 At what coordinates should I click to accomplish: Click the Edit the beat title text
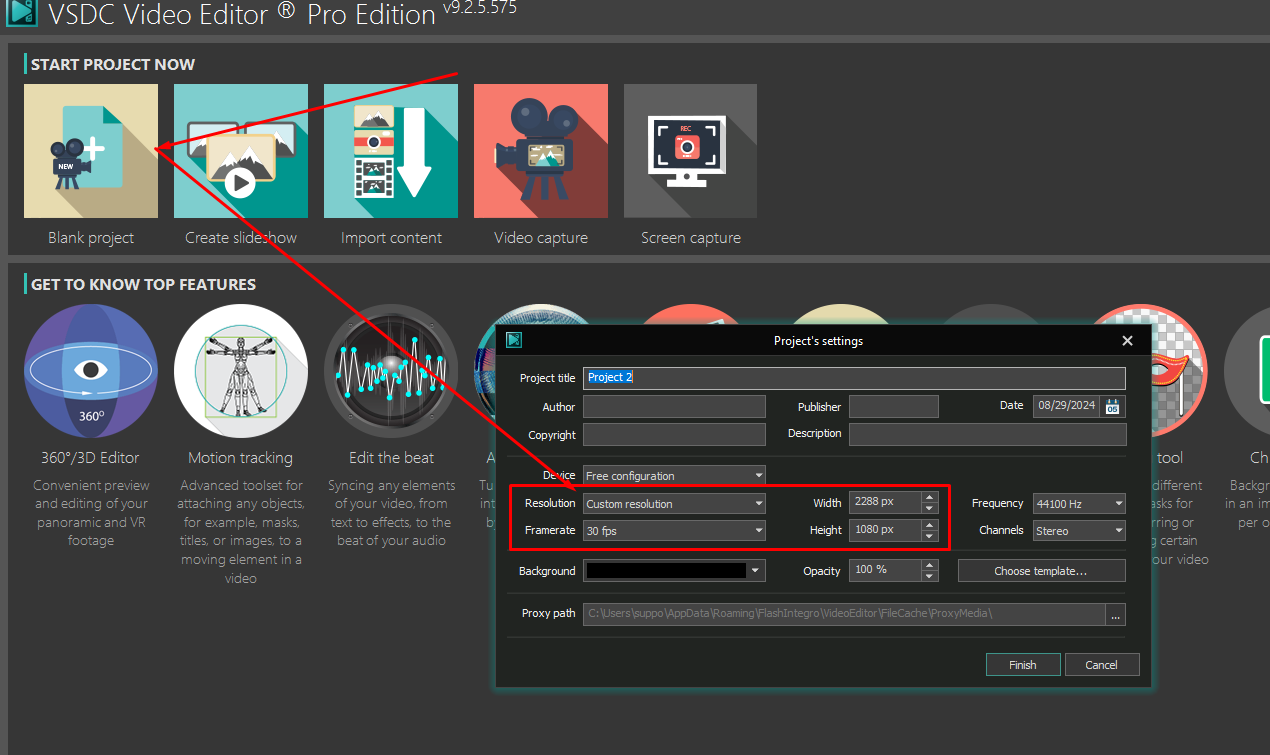click(x=391, y=458)
